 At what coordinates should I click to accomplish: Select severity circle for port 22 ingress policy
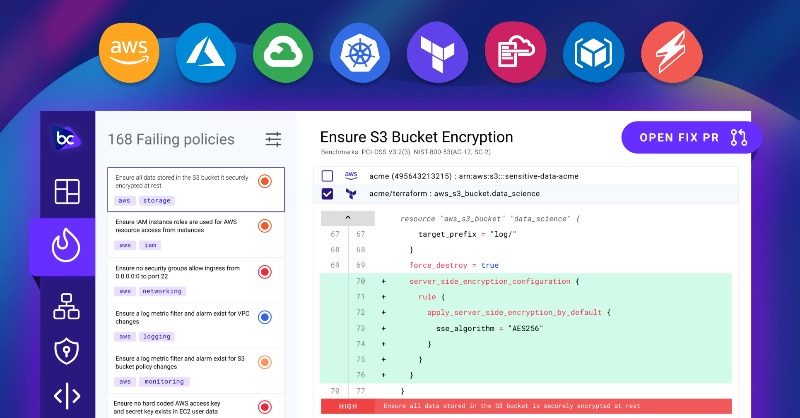265,272
